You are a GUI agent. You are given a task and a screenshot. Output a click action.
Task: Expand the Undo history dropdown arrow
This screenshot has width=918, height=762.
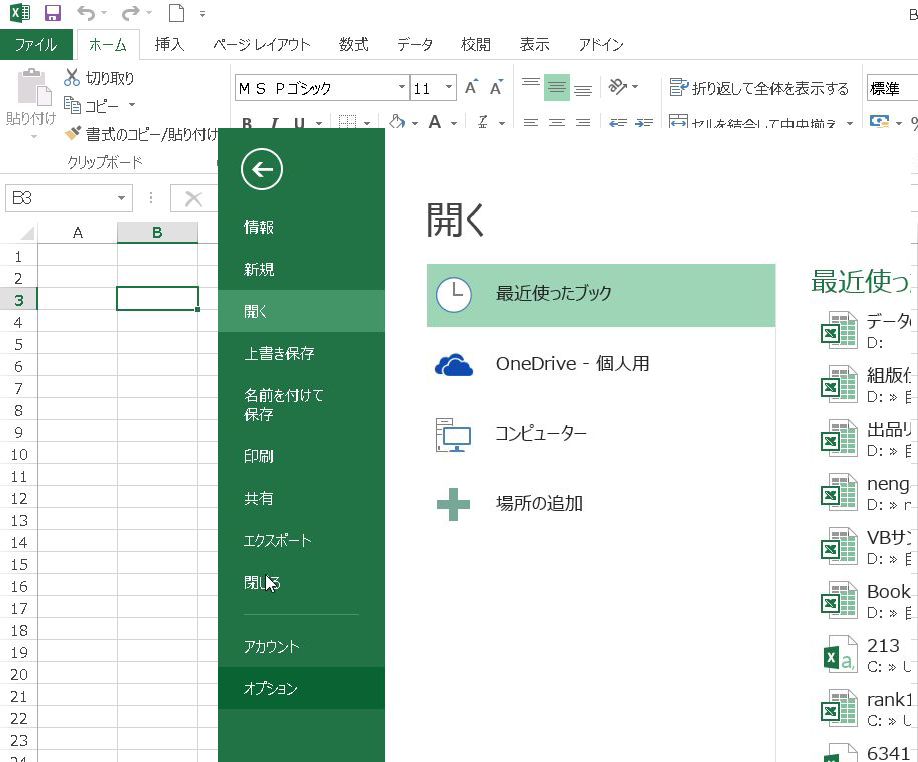[x=104, y=13]
